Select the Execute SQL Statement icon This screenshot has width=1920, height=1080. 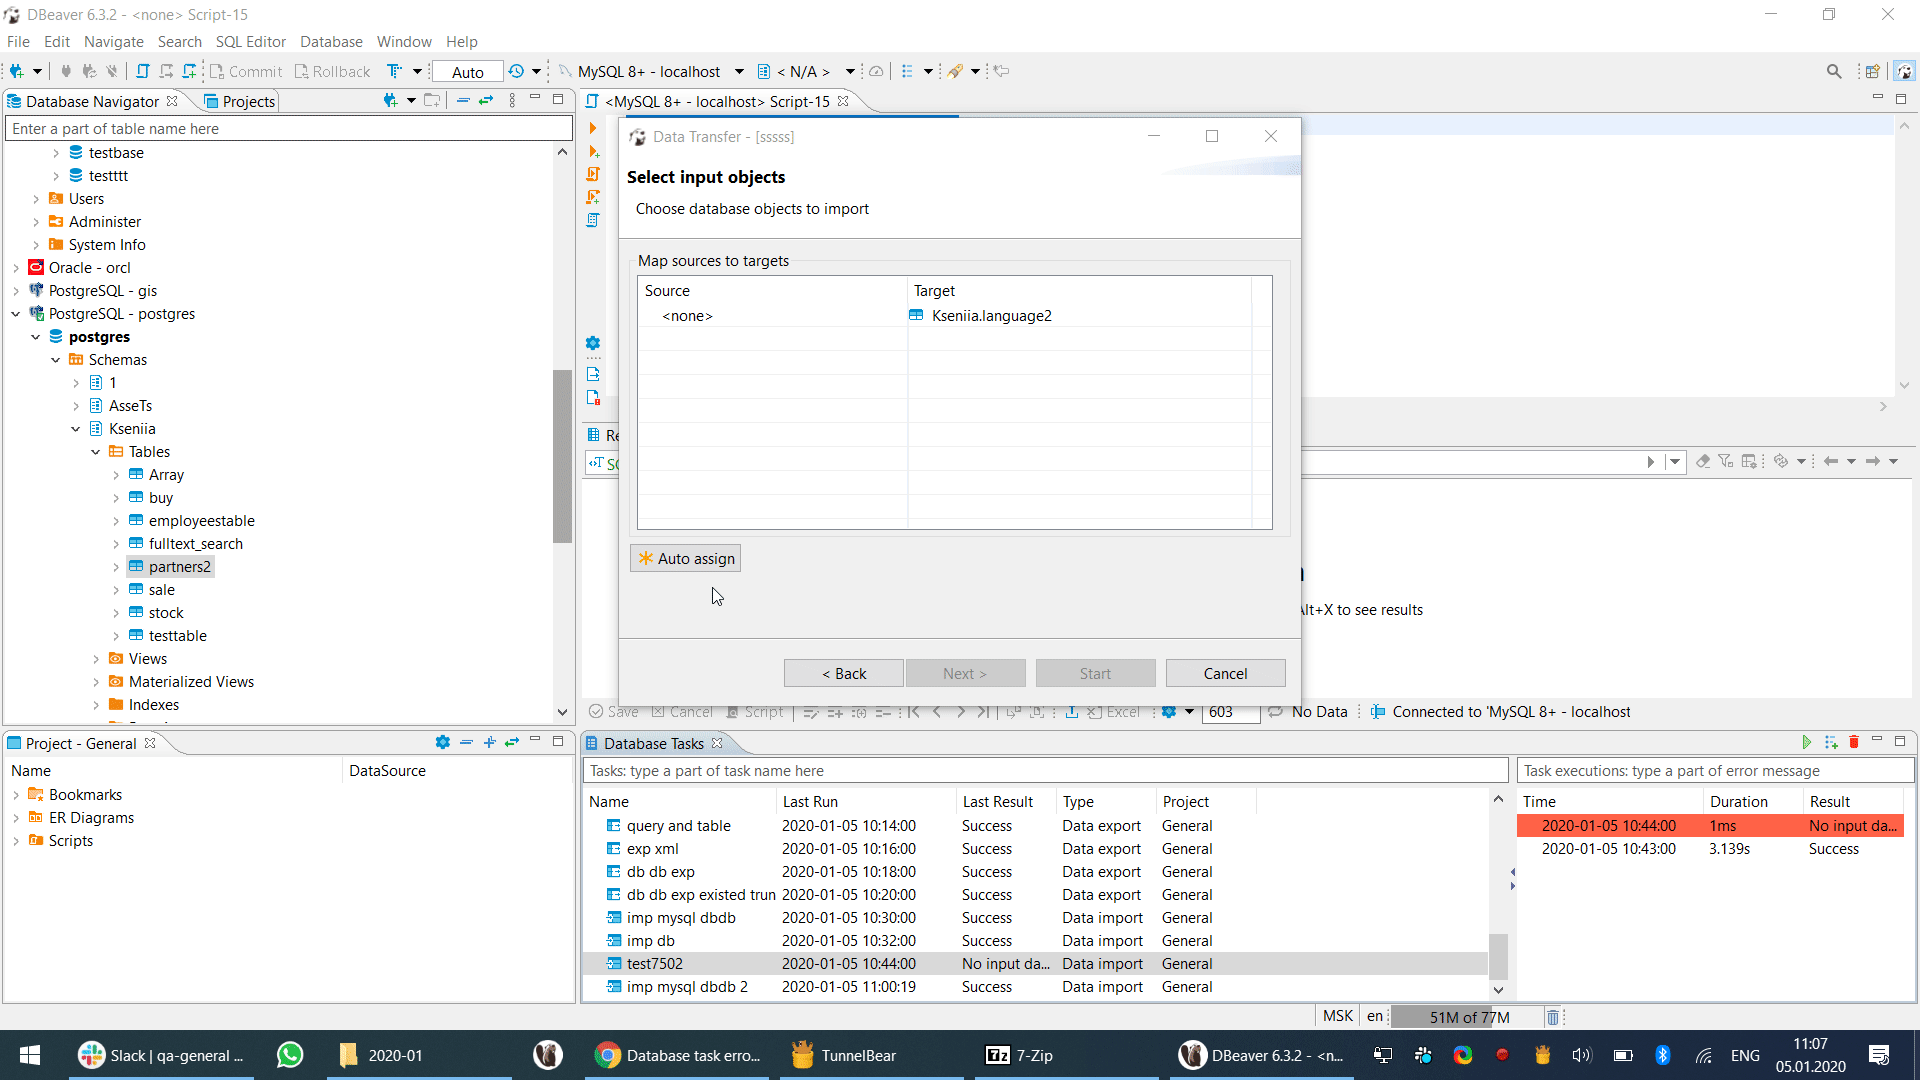click(594, 128)
